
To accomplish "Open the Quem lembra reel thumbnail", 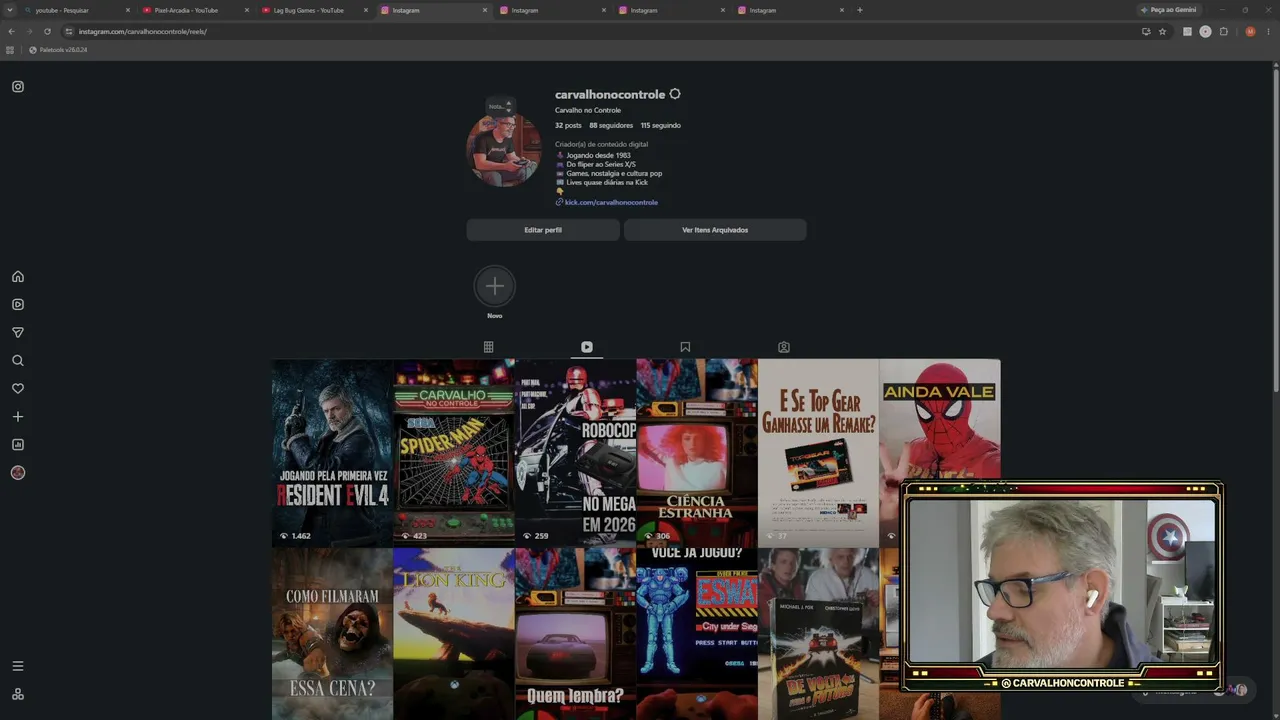I will 575,634.
